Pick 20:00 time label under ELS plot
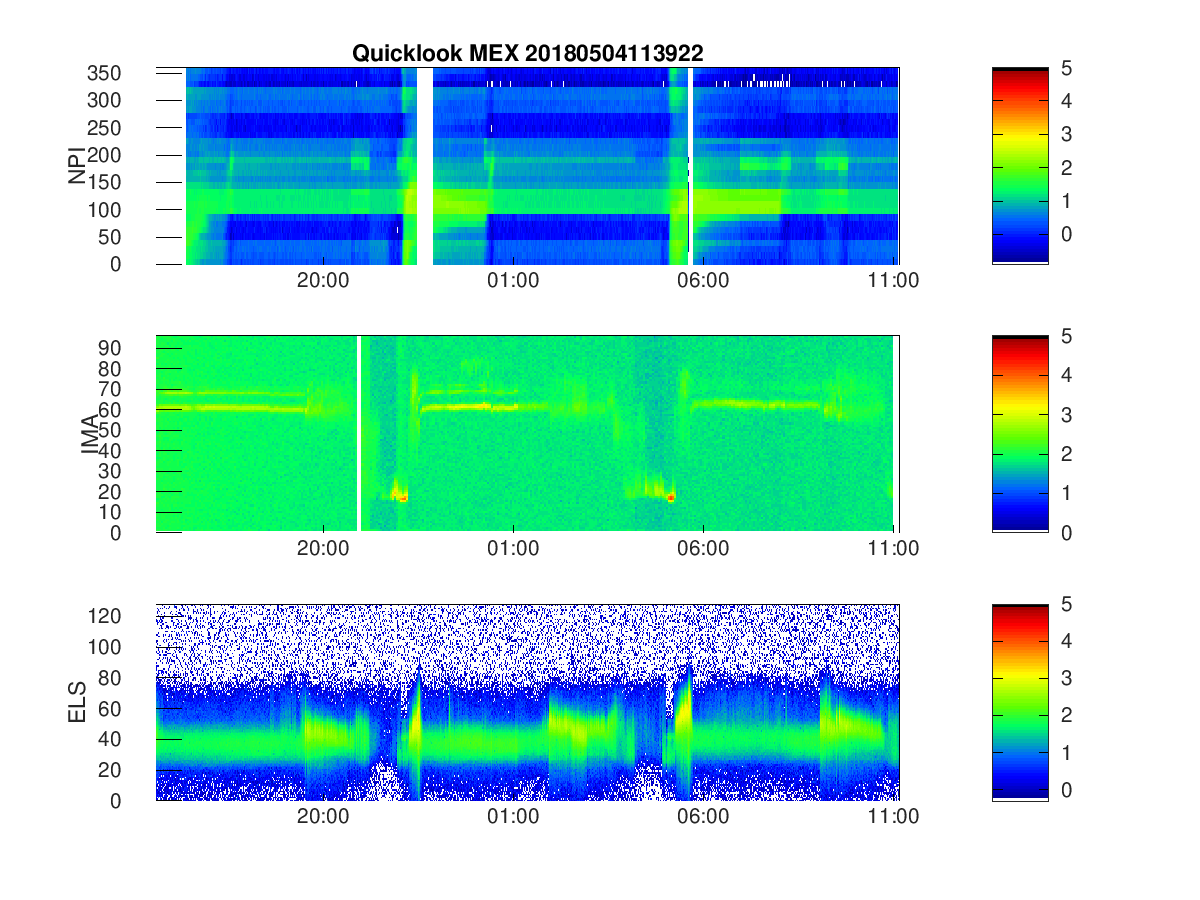Screen dimensions: 1200x900 [x=323, y=816]
